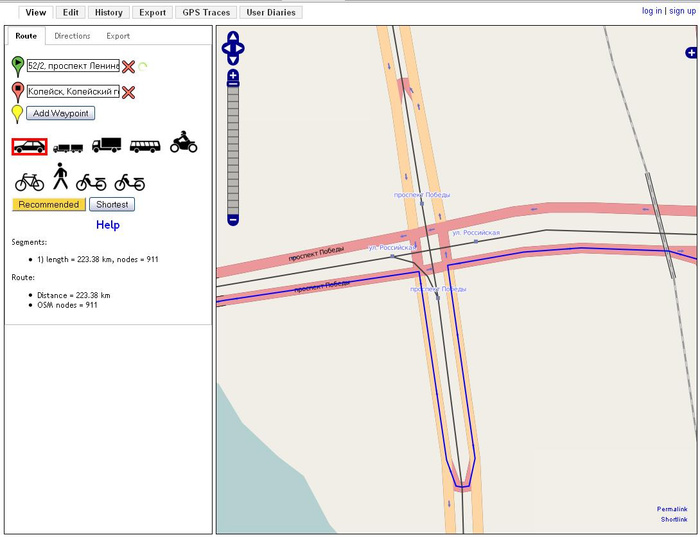Expand the map layer switcher plus
The height and width of the screenshot is (537, 700).
point(691,52)
